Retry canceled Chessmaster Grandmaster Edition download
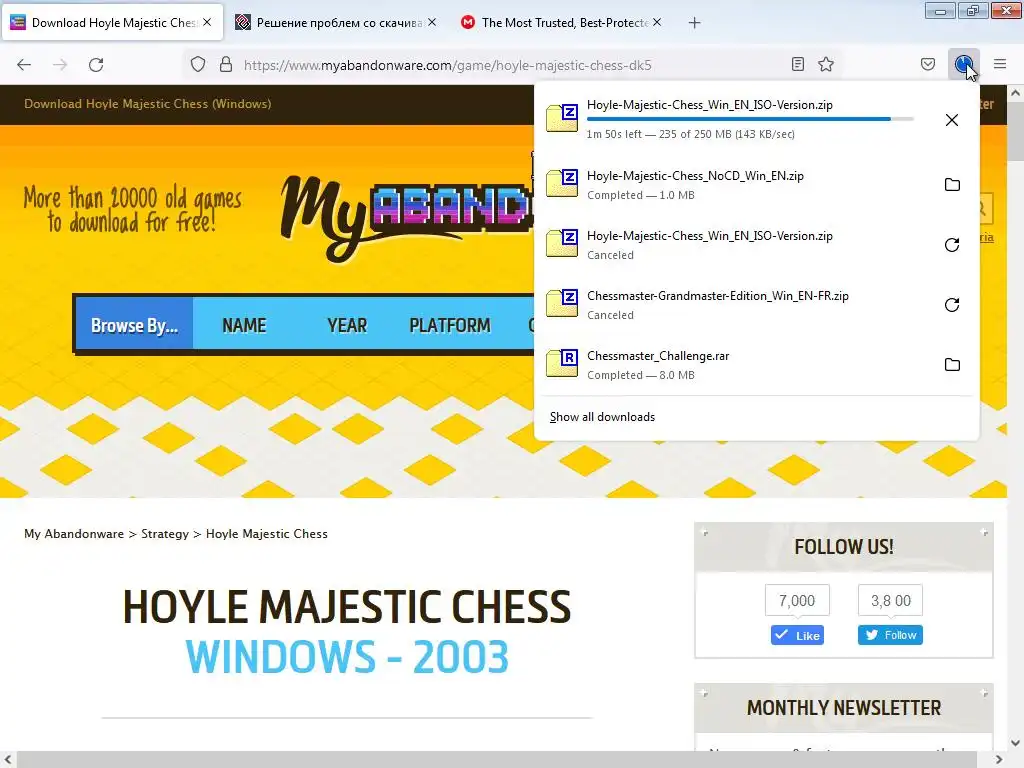The height and width of the screenshot is (768, 1024). click(952, 305)
